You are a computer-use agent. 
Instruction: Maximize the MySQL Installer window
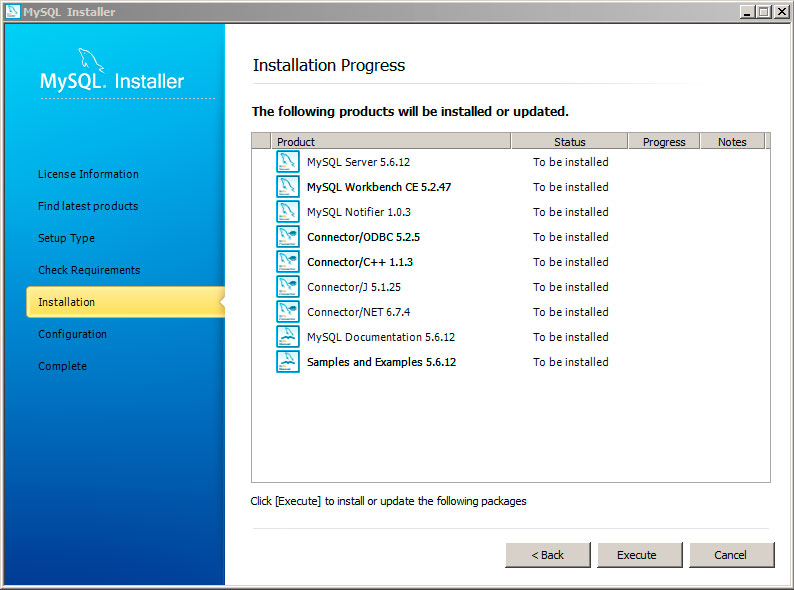coord(764,11)
